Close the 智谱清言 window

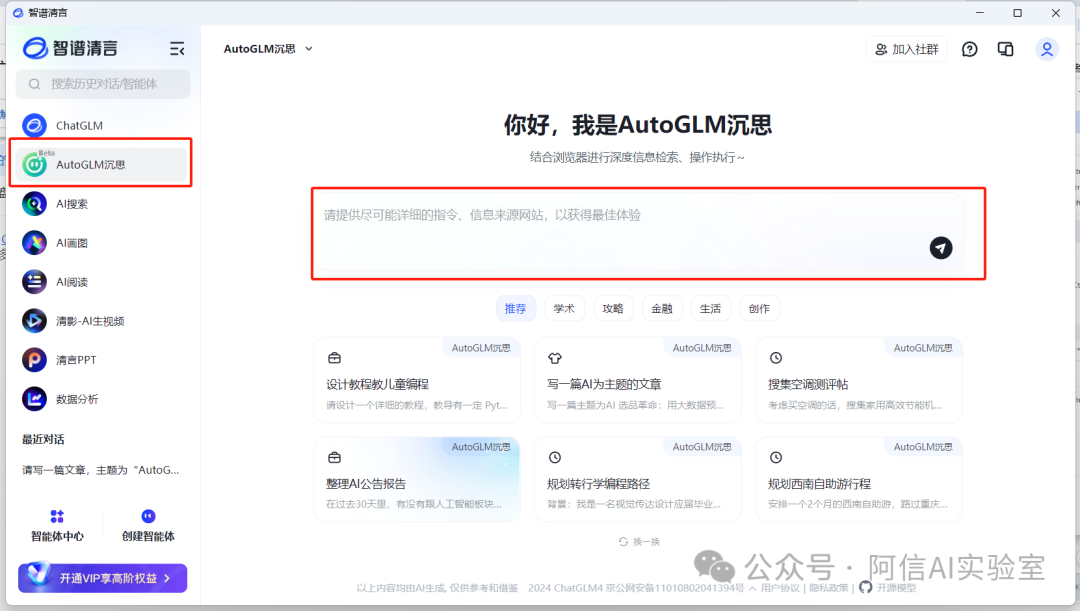pyautogui.click(x=1056, y=12)
